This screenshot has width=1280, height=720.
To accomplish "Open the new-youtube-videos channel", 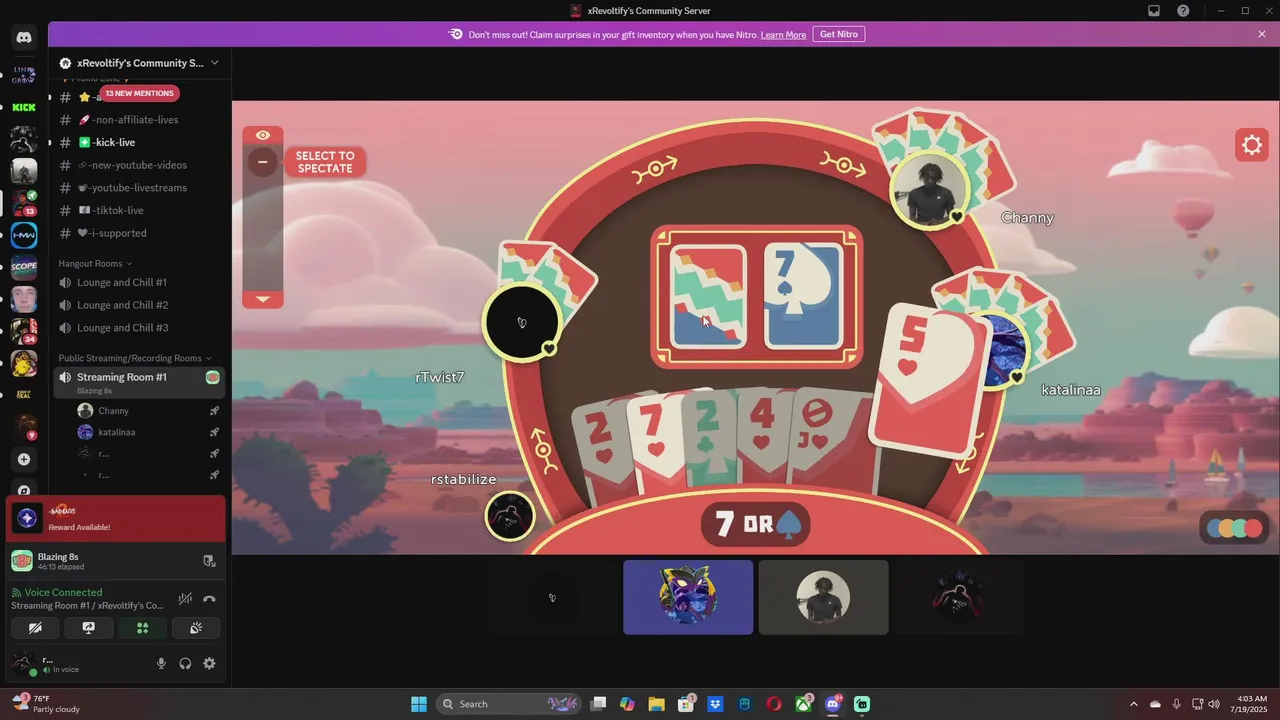I will click(x=139, y=165).
